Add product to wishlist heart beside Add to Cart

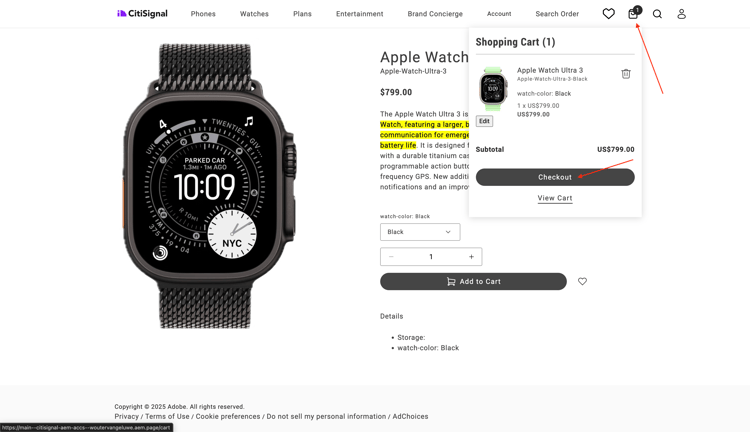(x=582, y=281)
